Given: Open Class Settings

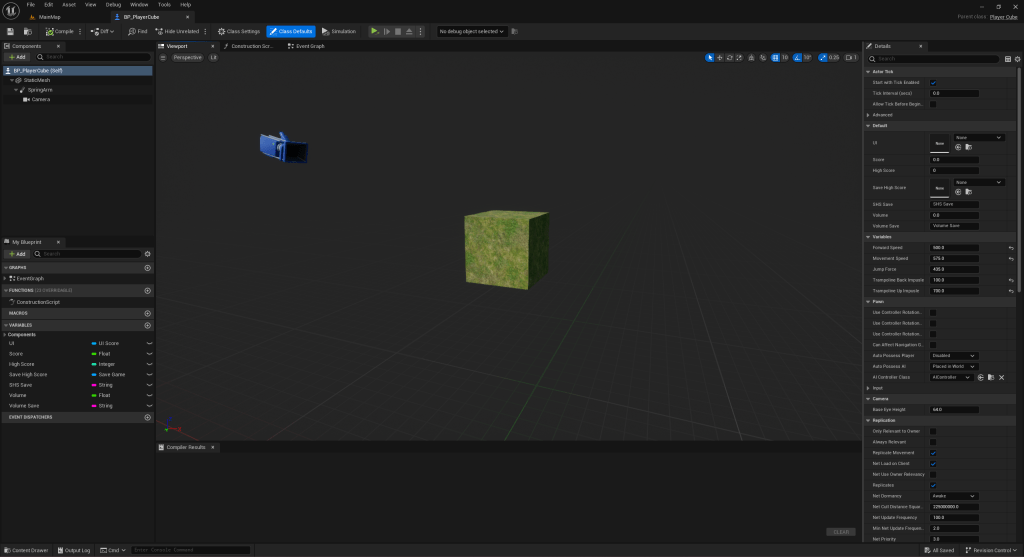Looking at the screenshot, I should [238, 31].
